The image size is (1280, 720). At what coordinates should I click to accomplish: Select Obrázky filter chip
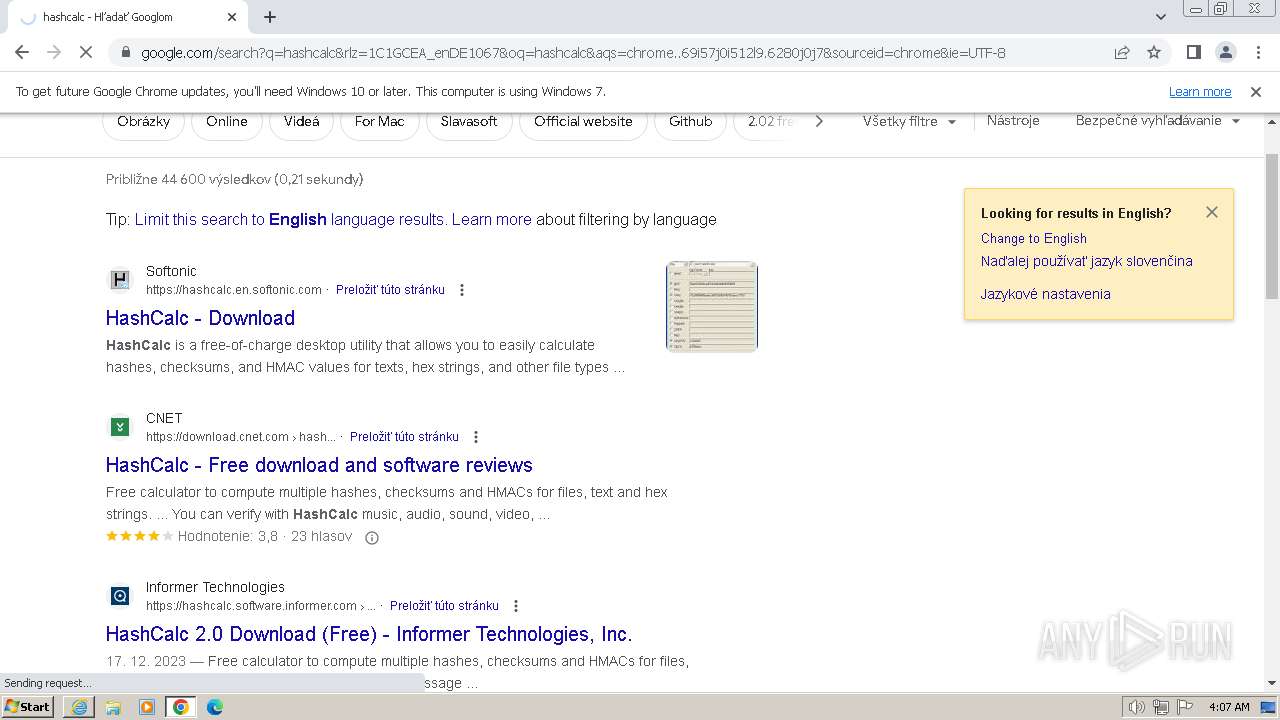click(143, 122)
